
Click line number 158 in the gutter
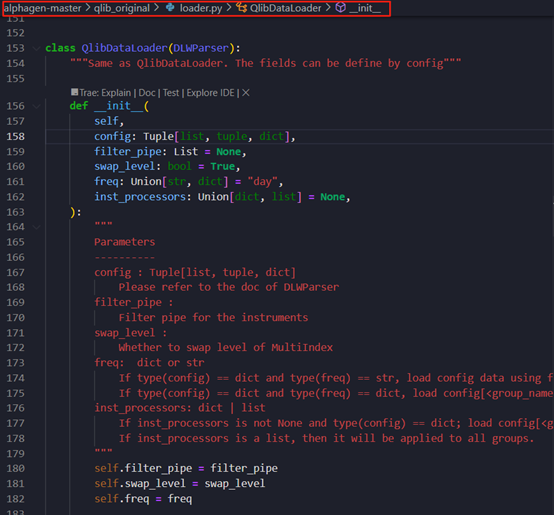16,136
